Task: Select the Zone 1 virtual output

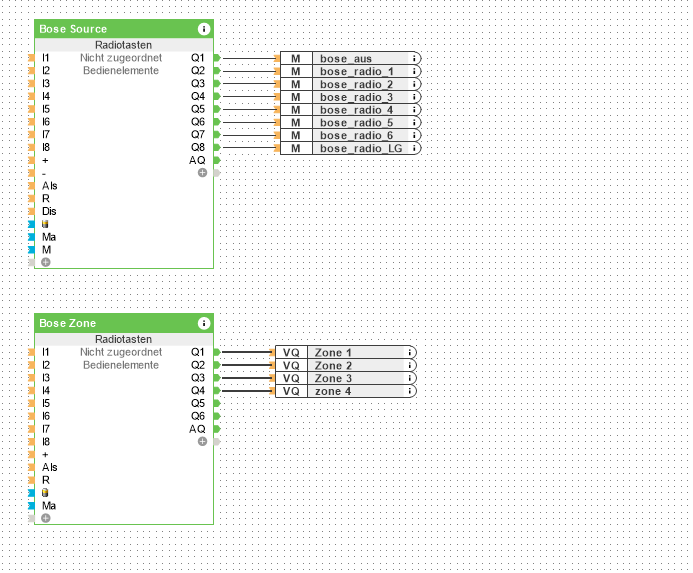Action: point(346,352)
